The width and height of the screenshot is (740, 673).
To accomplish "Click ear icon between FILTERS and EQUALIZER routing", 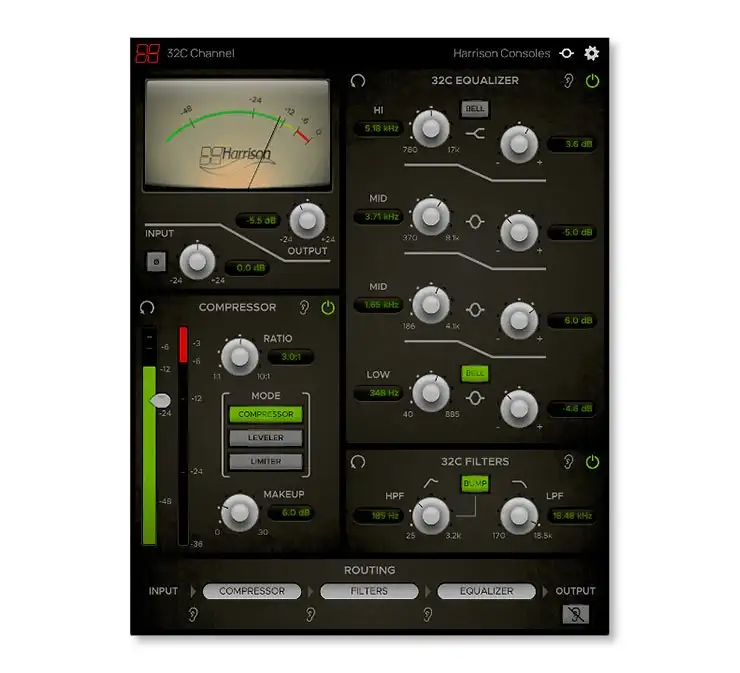I will coord(428,614).
